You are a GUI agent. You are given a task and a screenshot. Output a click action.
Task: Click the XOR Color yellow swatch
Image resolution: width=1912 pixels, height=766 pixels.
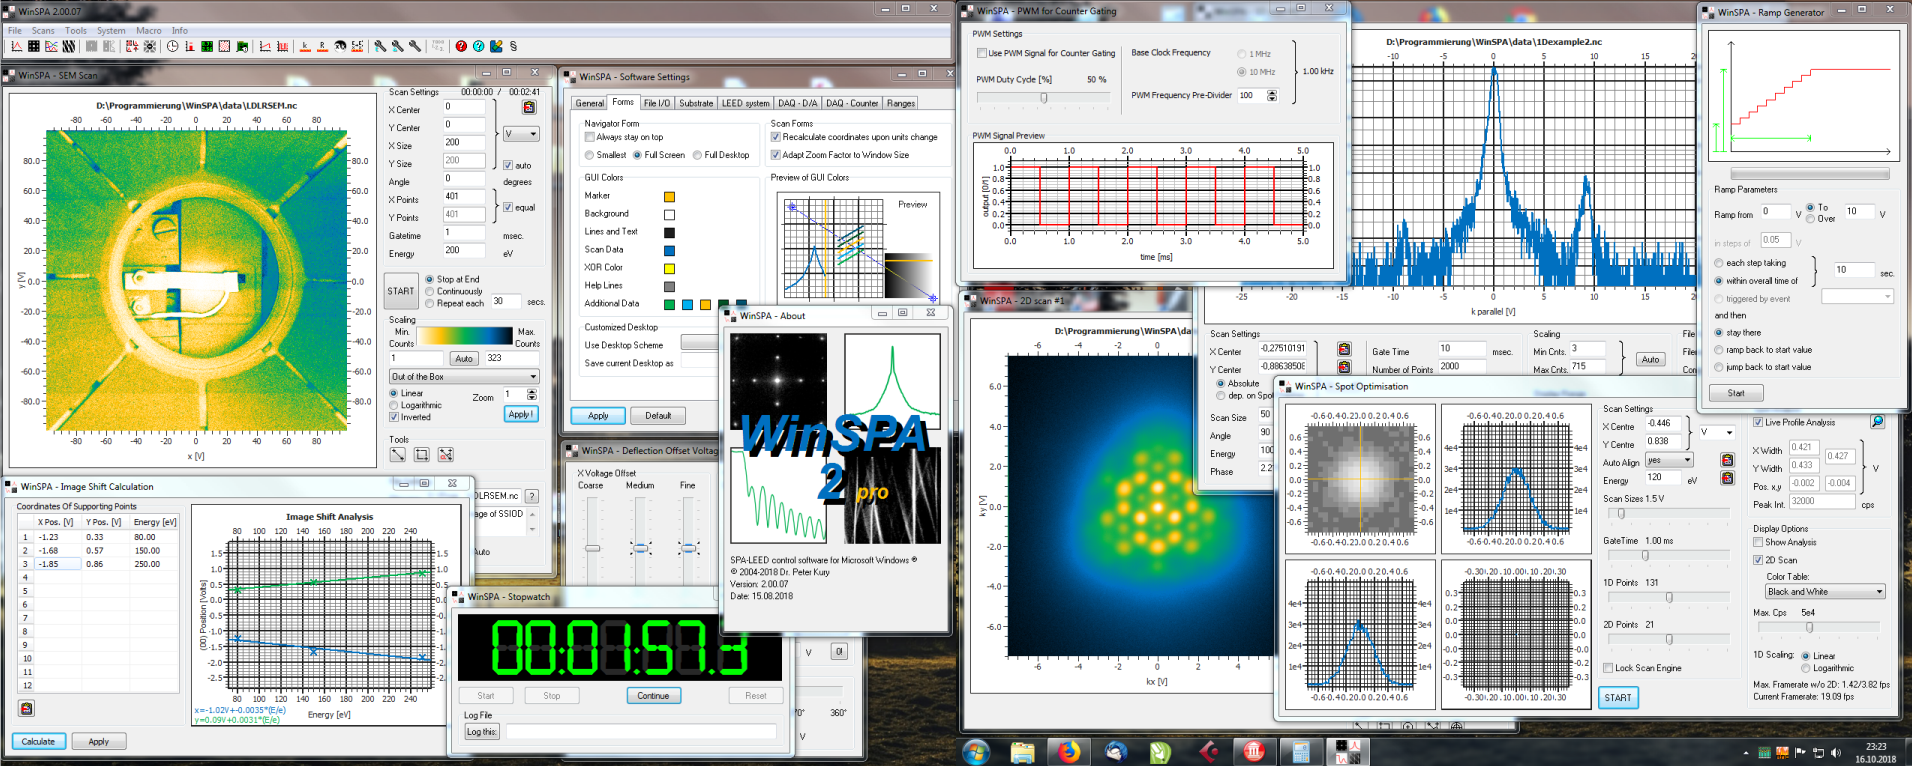(669, 268)
